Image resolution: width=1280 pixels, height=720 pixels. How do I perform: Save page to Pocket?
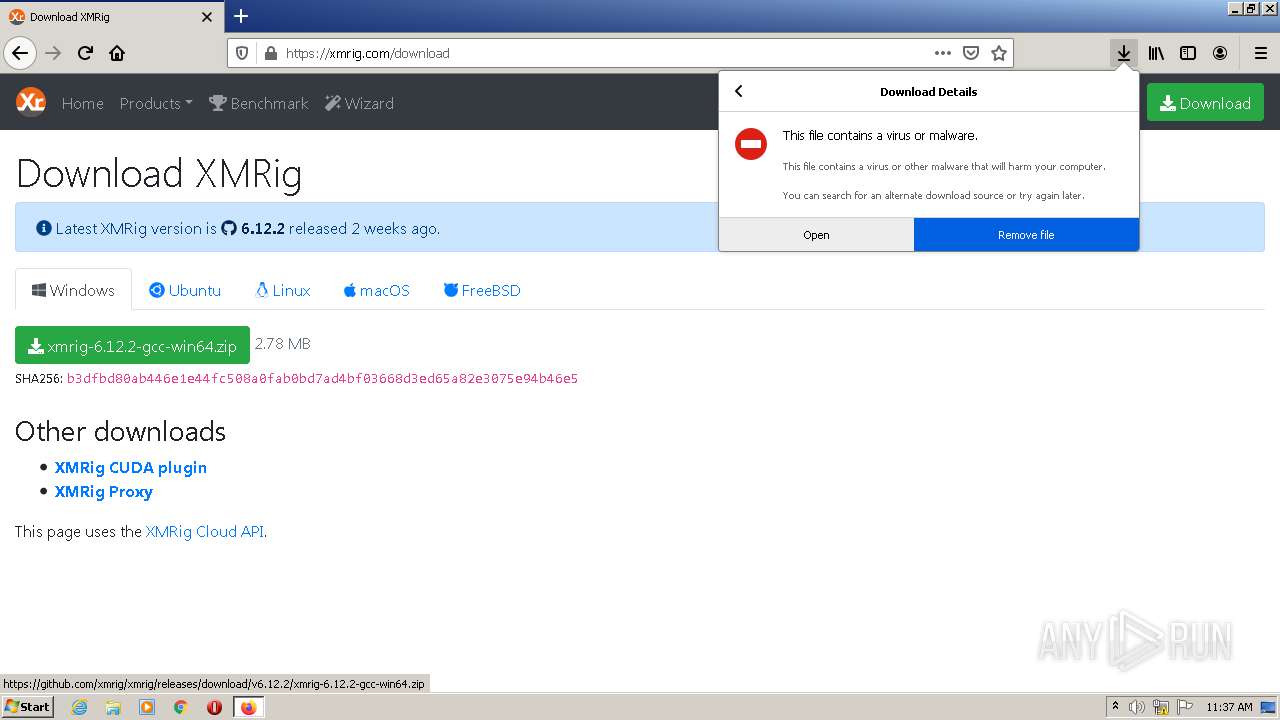(x=970, y=53)
